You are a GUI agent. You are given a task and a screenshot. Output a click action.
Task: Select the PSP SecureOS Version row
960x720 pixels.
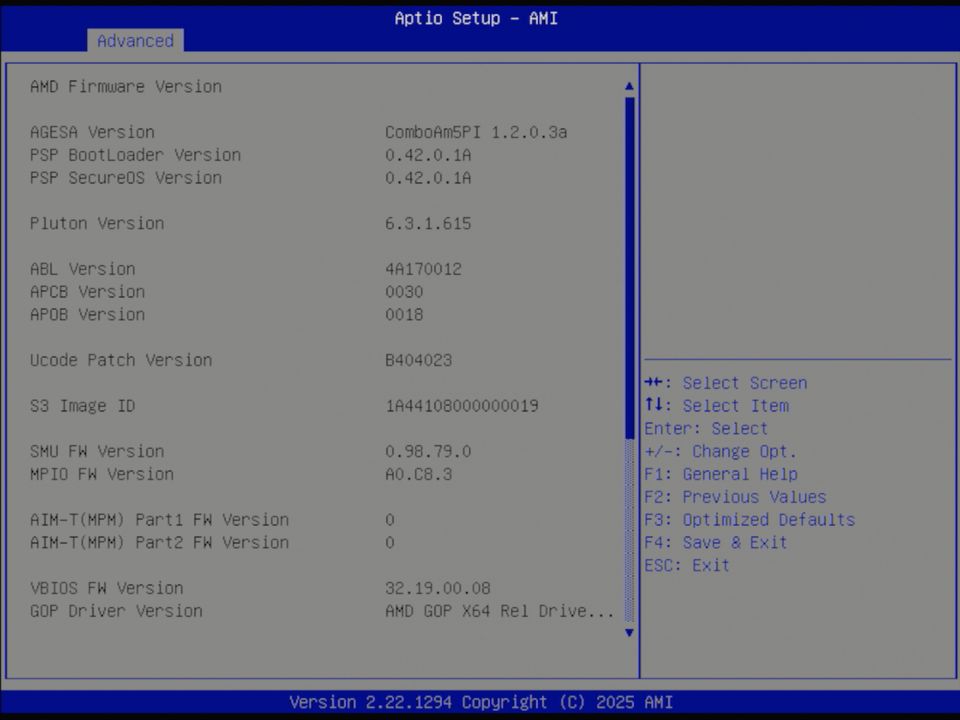click(x=126, y=177)
